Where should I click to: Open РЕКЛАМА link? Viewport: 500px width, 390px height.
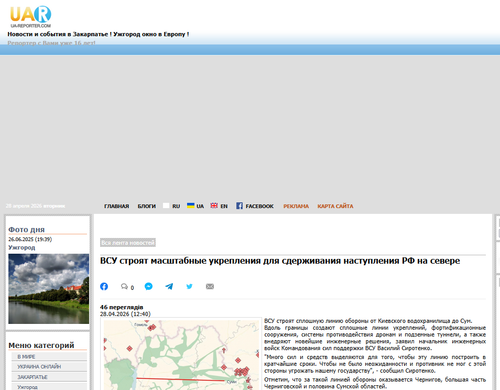click(296, 206)
